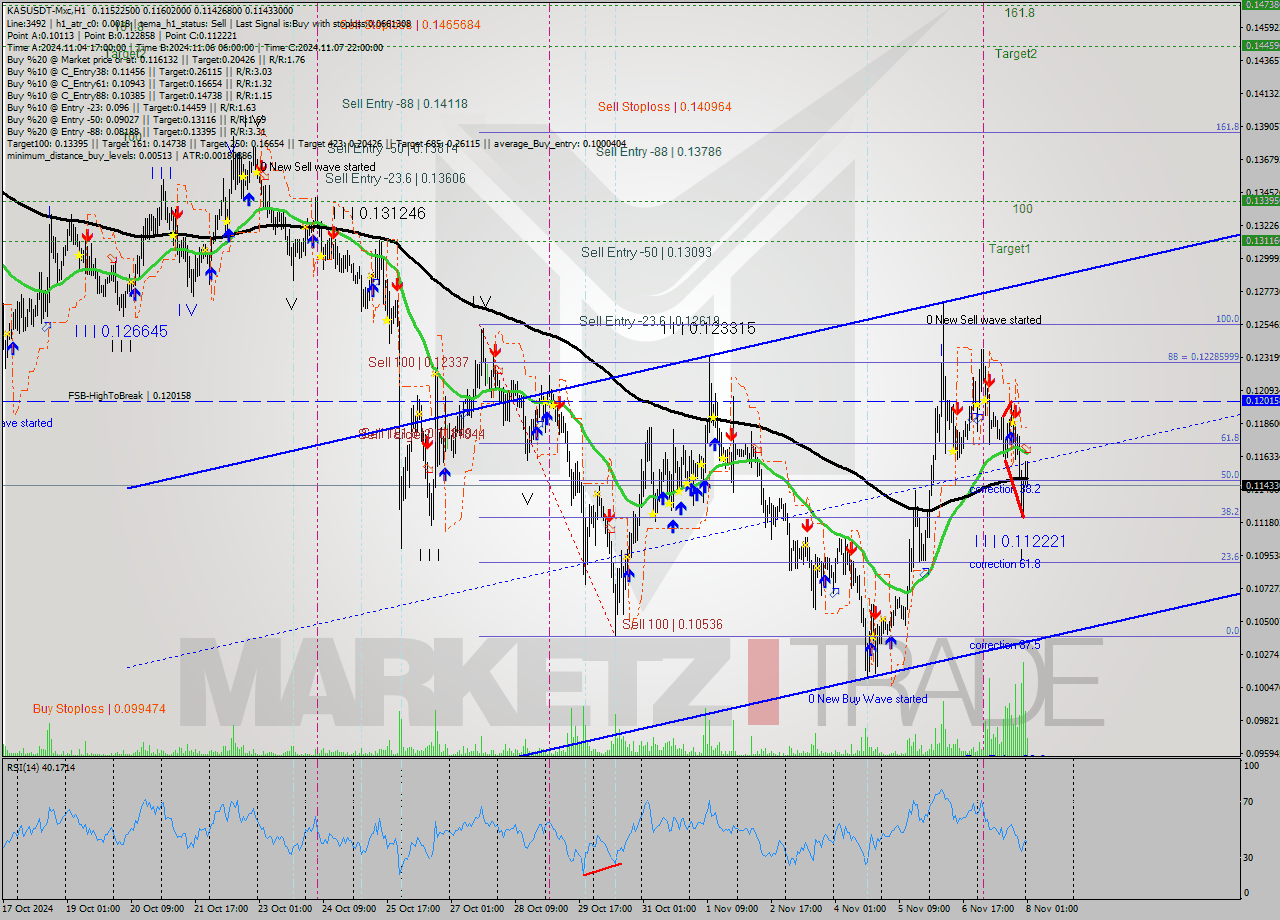The width and height of the screenshot is (1280, 920).
Task: Select the 'Sell Entry -23.6 | 0.13606' label
Action: (x=395, y=178)
